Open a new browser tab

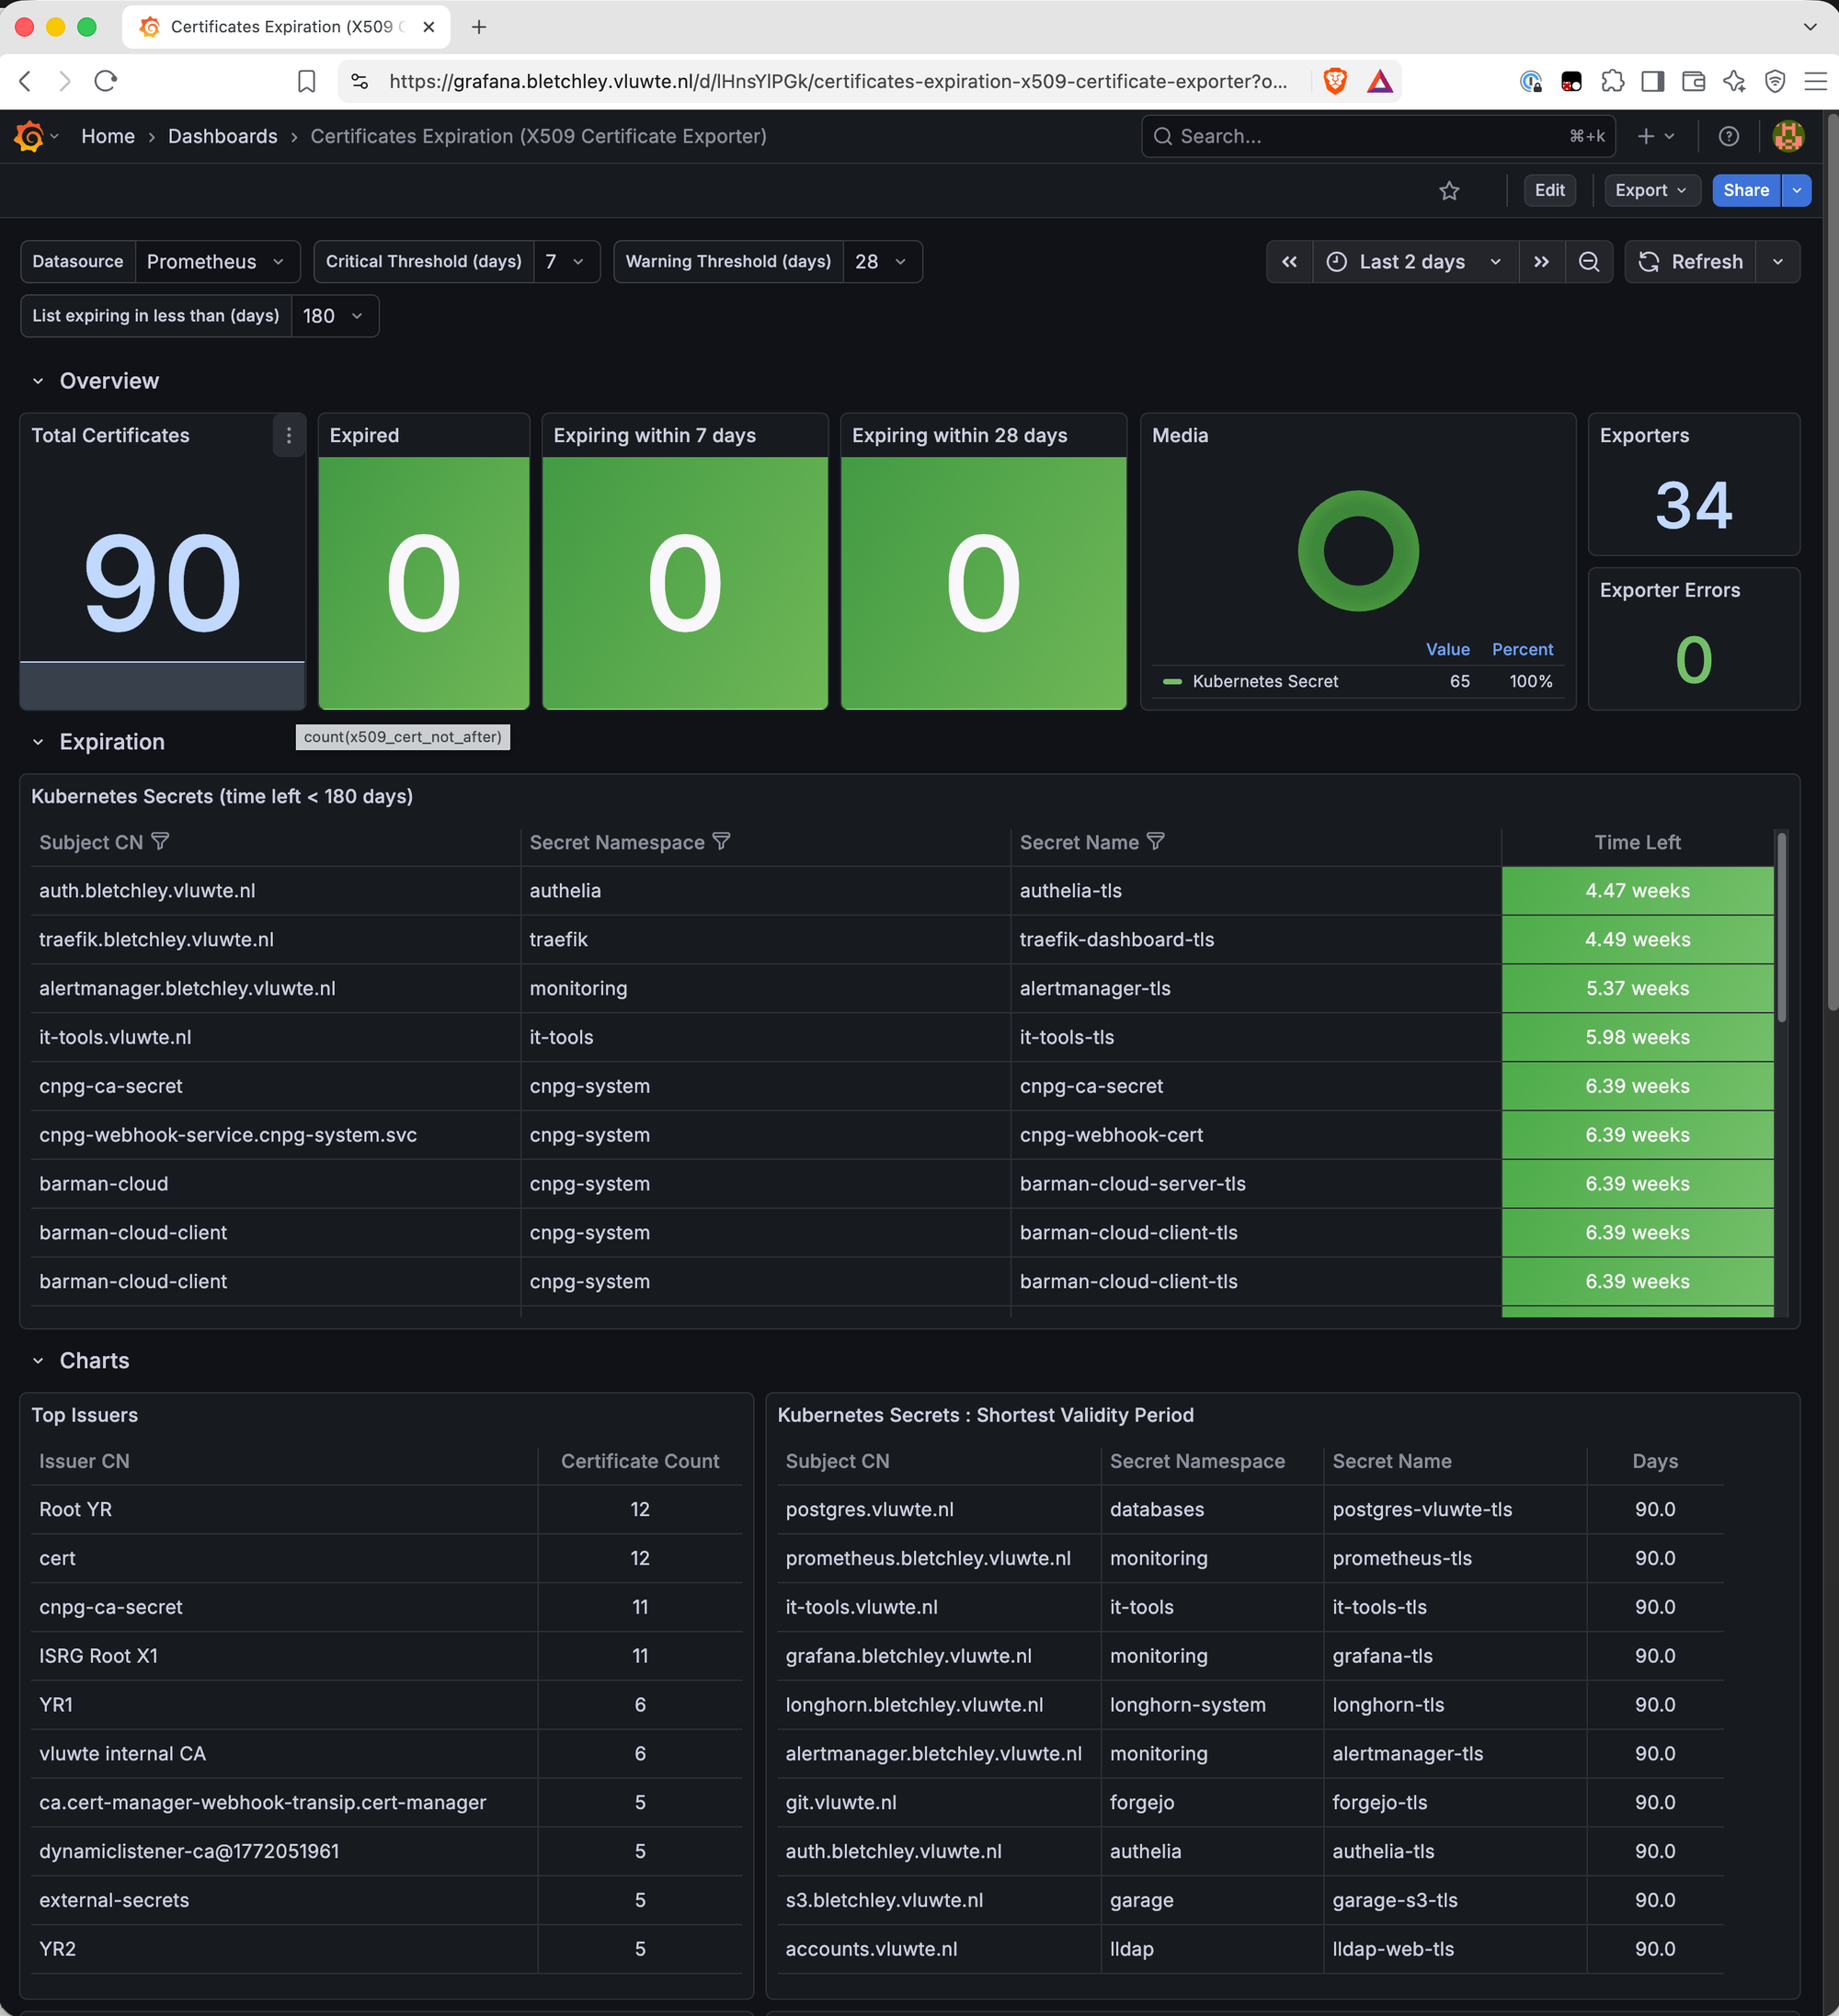pyautogui.click(x=479, y=27)
